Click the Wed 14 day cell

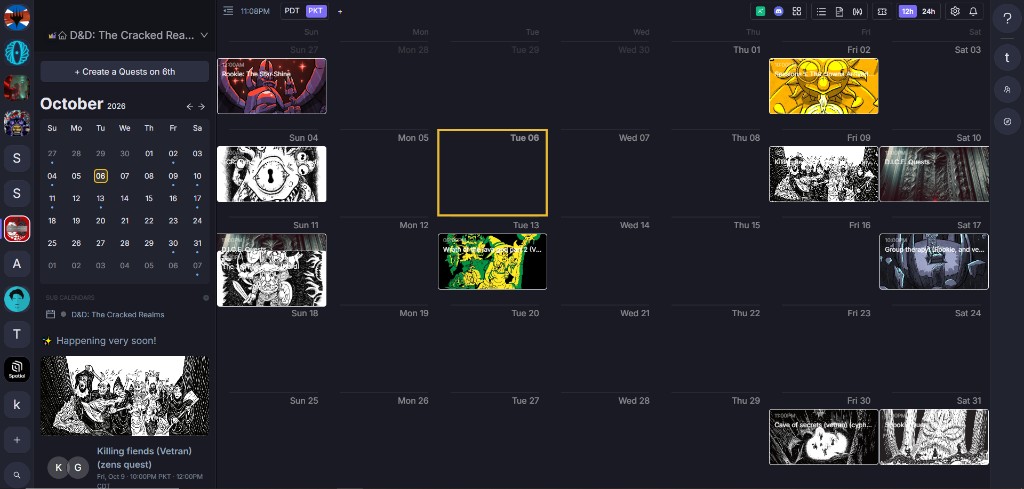point(605,260)
